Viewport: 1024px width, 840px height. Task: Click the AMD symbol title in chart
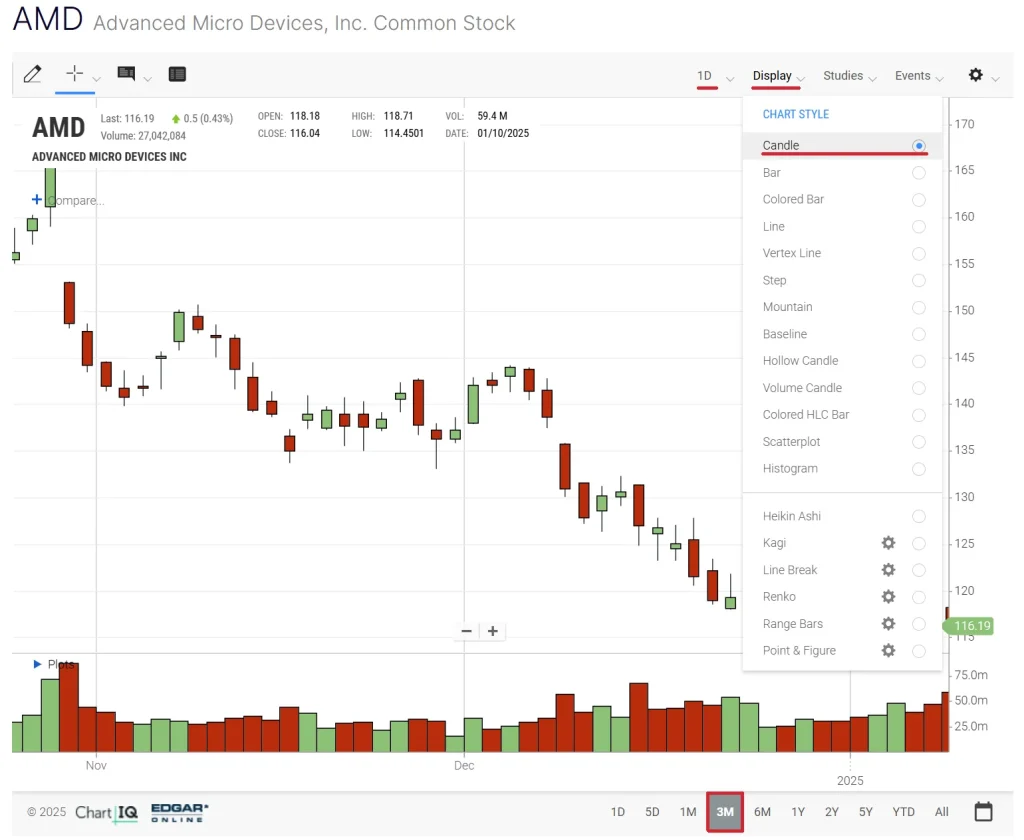click(x=59, y=127)
